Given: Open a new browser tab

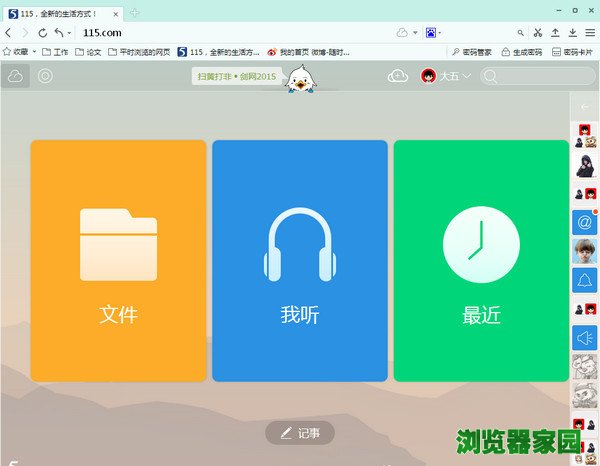Looking at the screenshot, I should pos(135,13).
